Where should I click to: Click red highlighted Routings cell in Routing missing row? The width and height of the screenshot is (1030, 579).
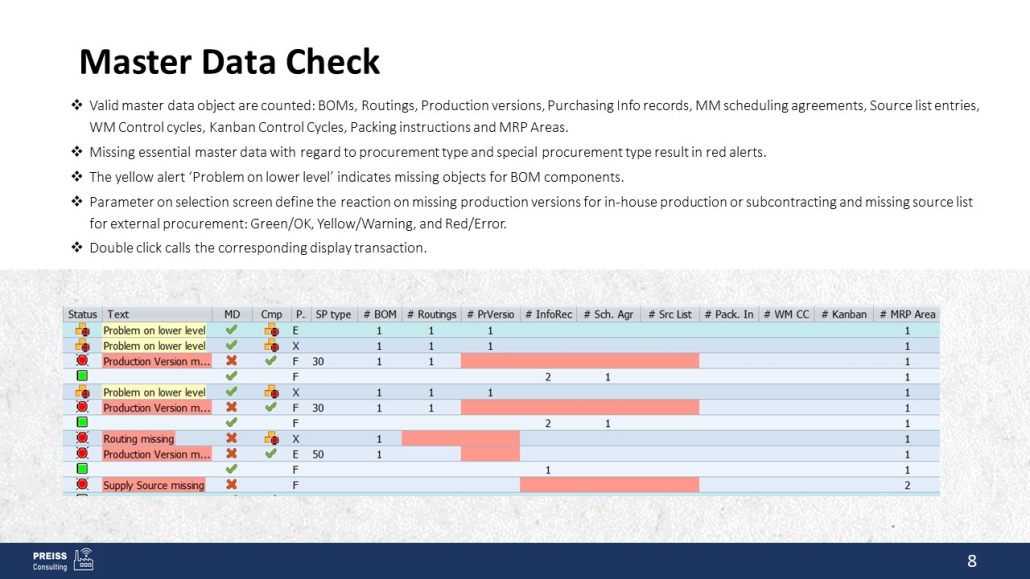[431, 439]
